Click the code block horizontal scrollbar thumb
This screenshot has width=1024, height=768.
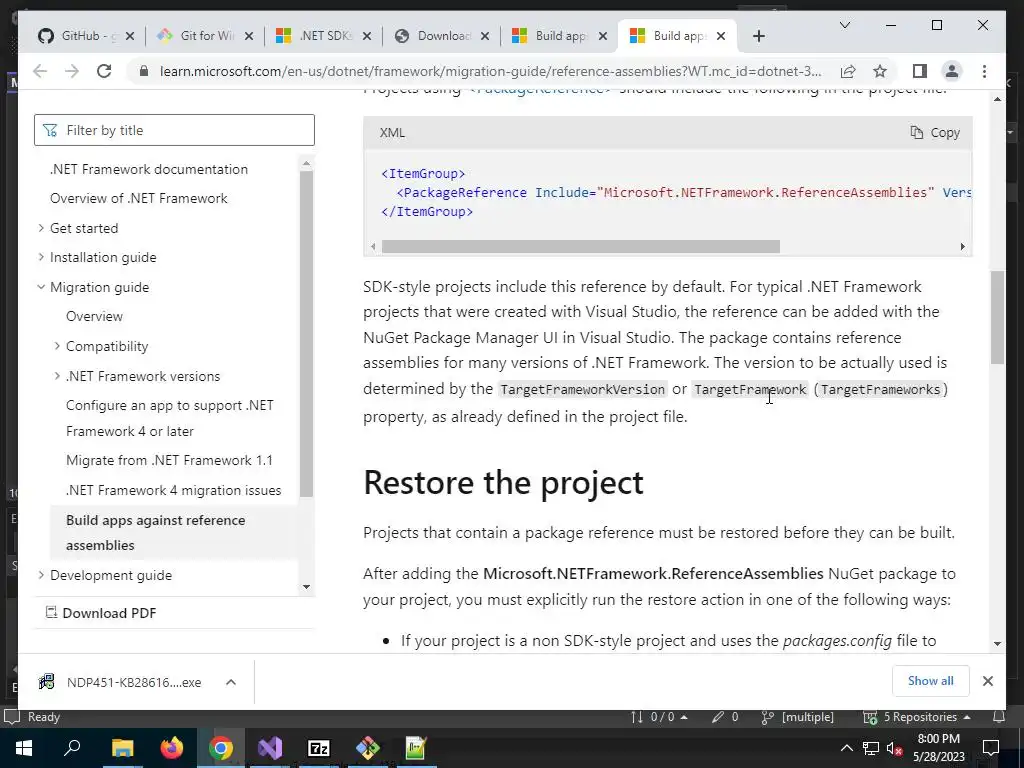[x=581, y=246]
